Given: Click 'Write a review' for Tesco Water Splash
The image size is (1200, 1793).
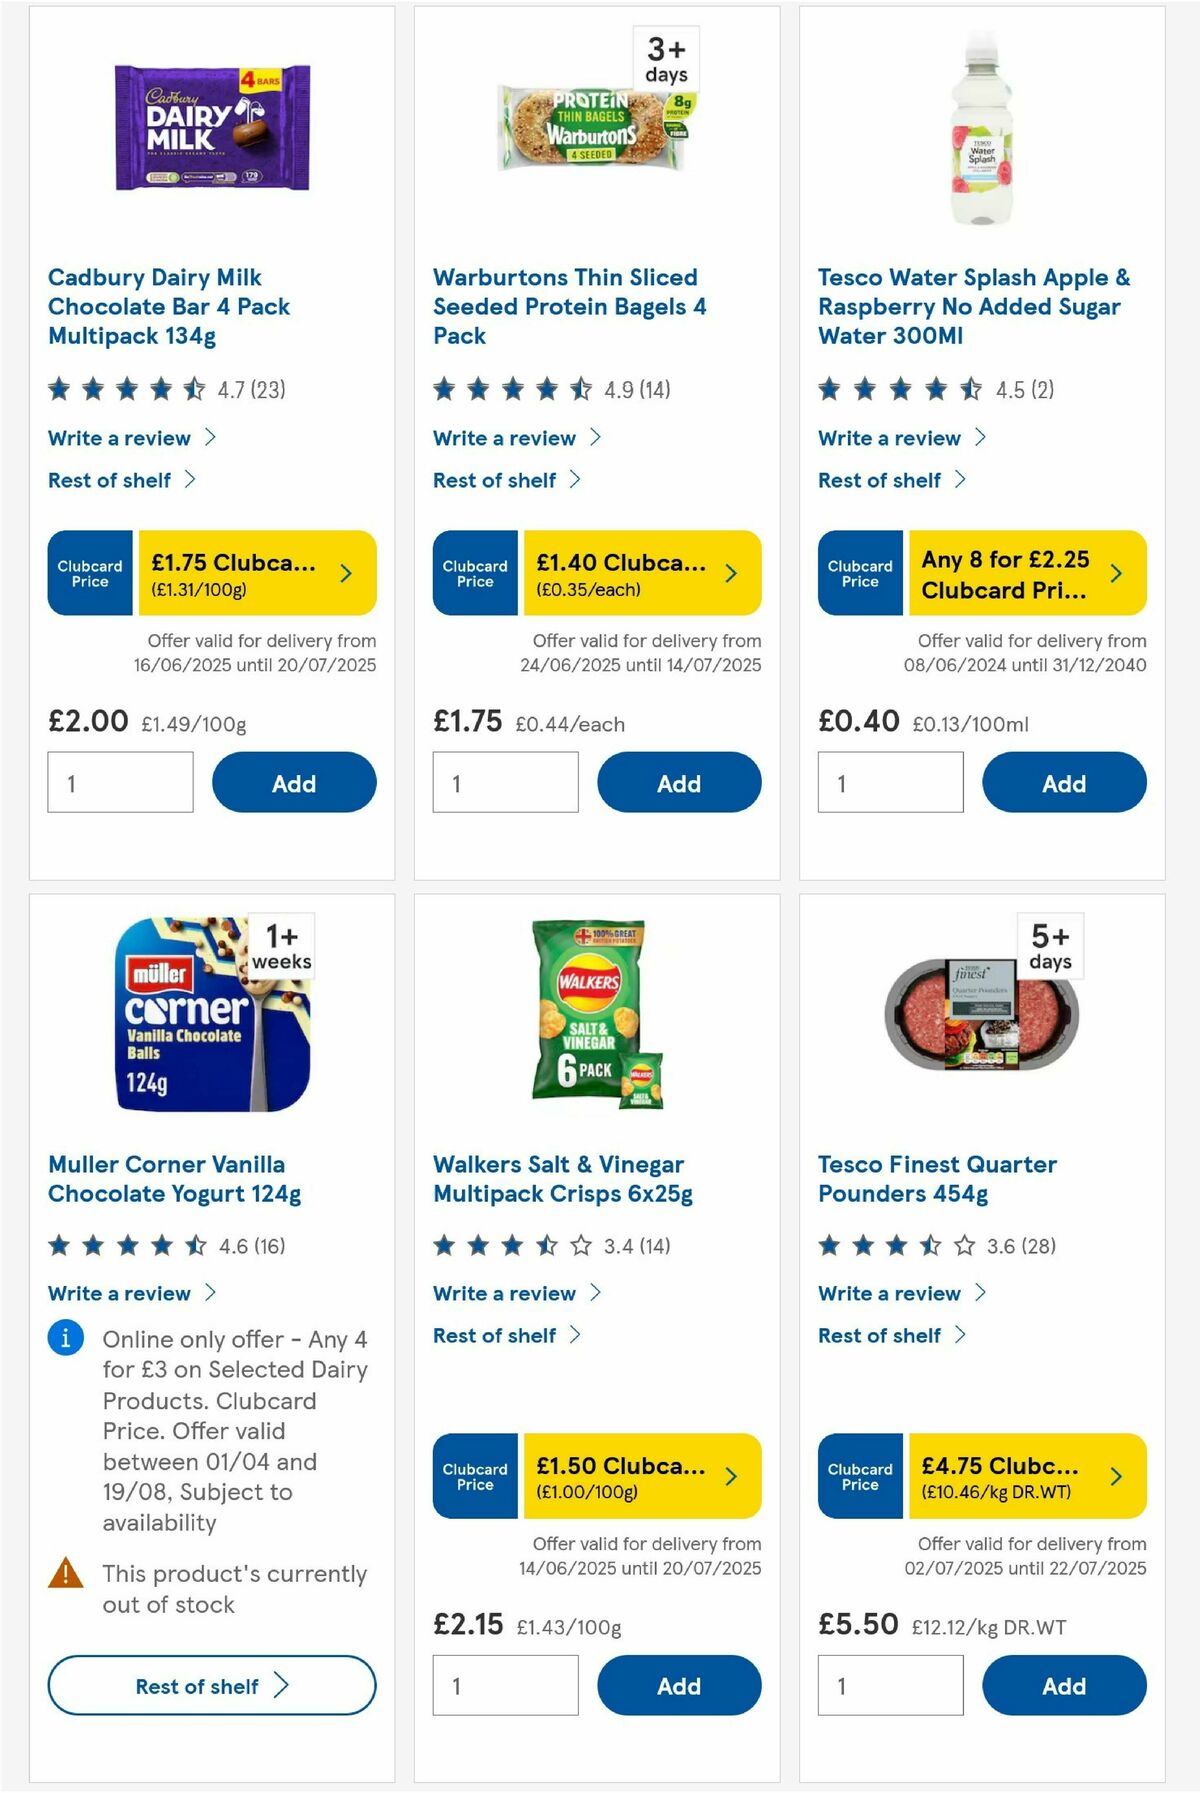Looking at the screenshot, I should coord(888,438).
